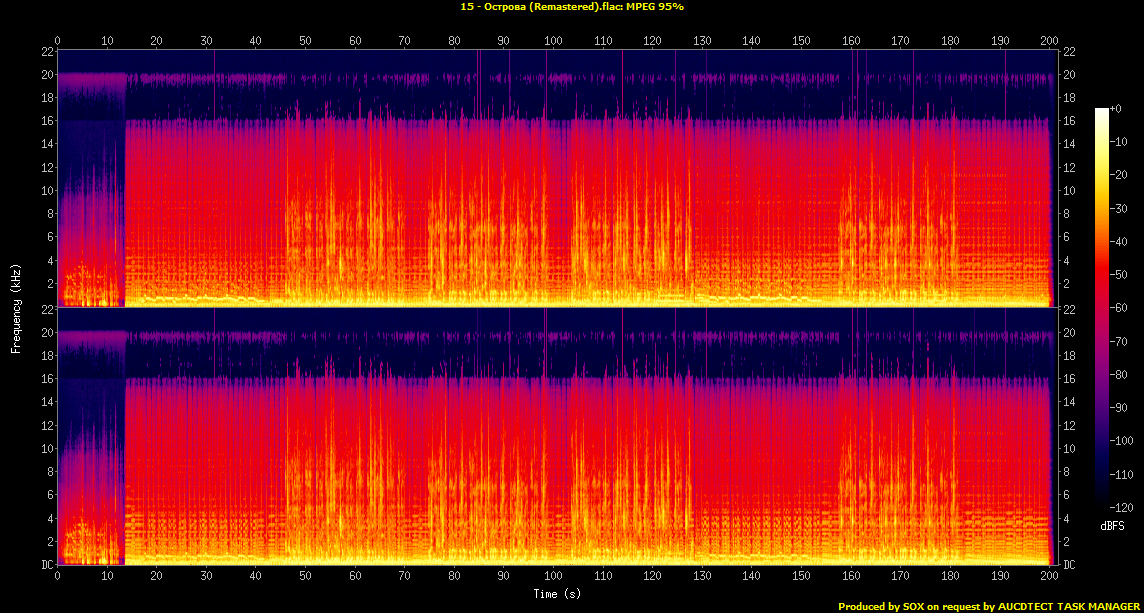Select the 50 mark on bottom time axis

(x=305, y=577)
